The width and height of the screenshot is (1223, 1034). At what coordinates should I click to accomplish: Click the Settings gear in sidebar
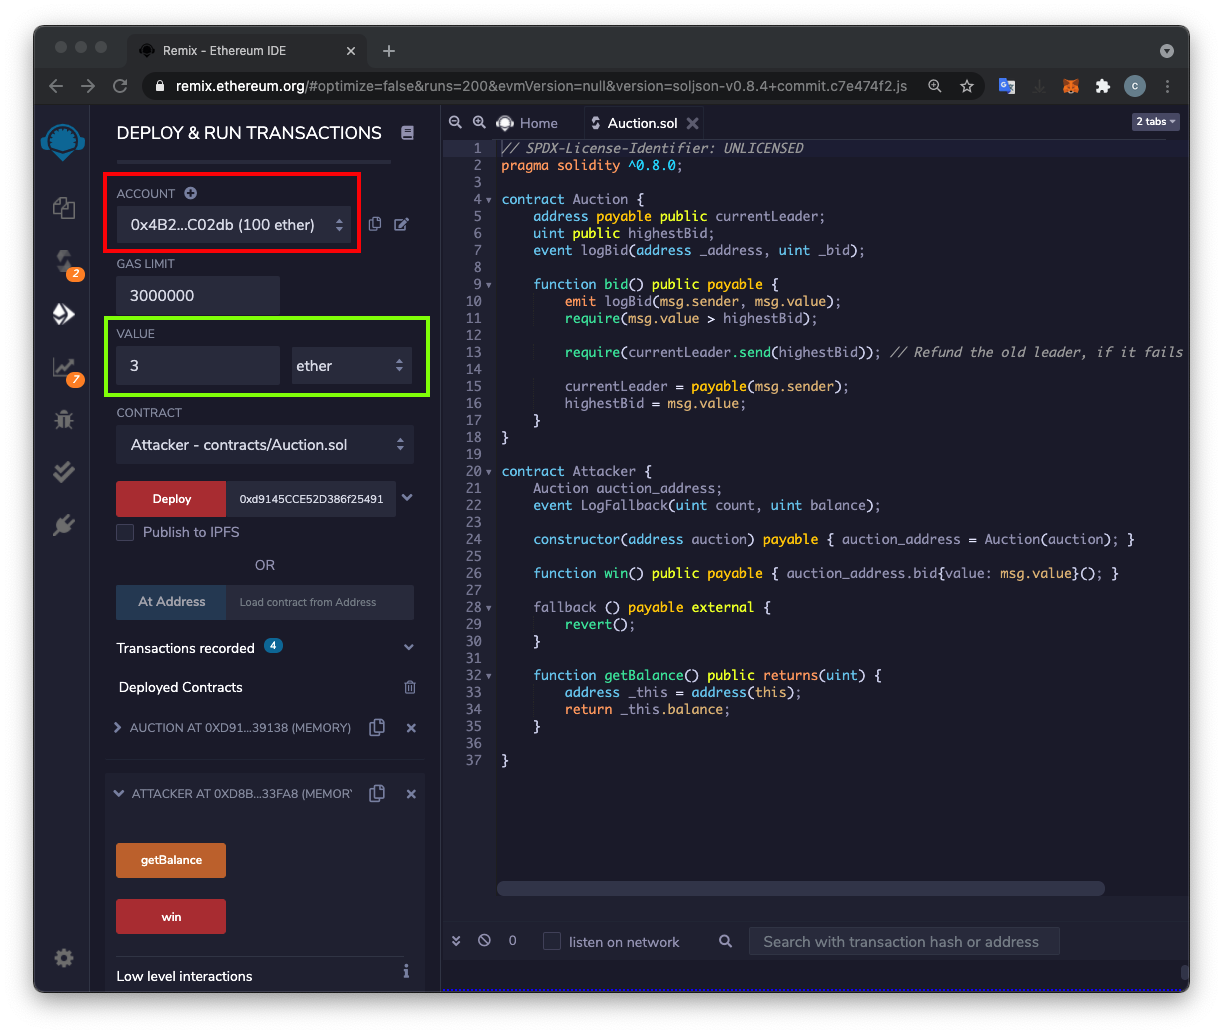[x=64, y=958]
